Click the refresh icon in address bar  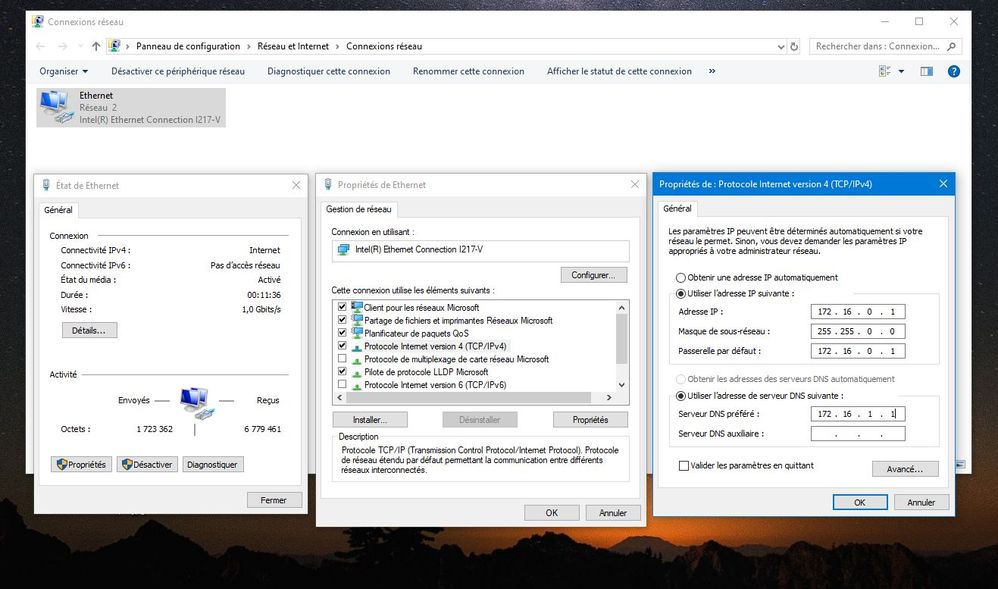794,46
